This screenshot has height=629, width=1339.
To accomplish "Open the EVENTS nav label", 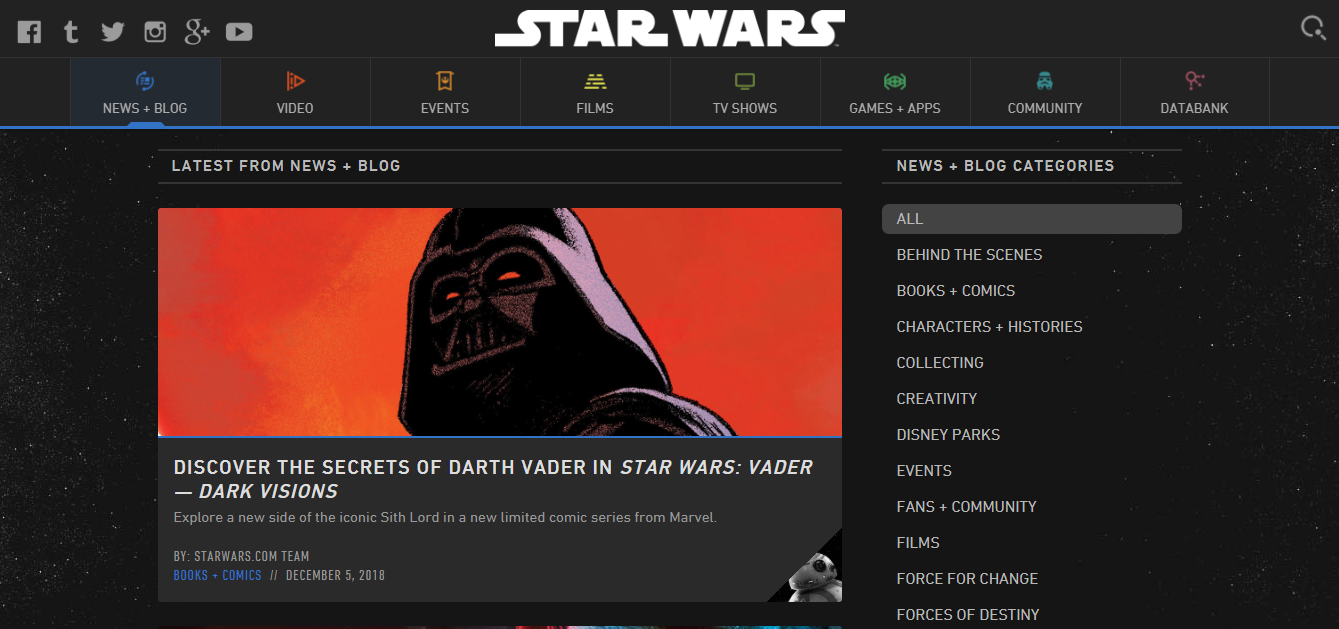I will (x=445, y=108).
